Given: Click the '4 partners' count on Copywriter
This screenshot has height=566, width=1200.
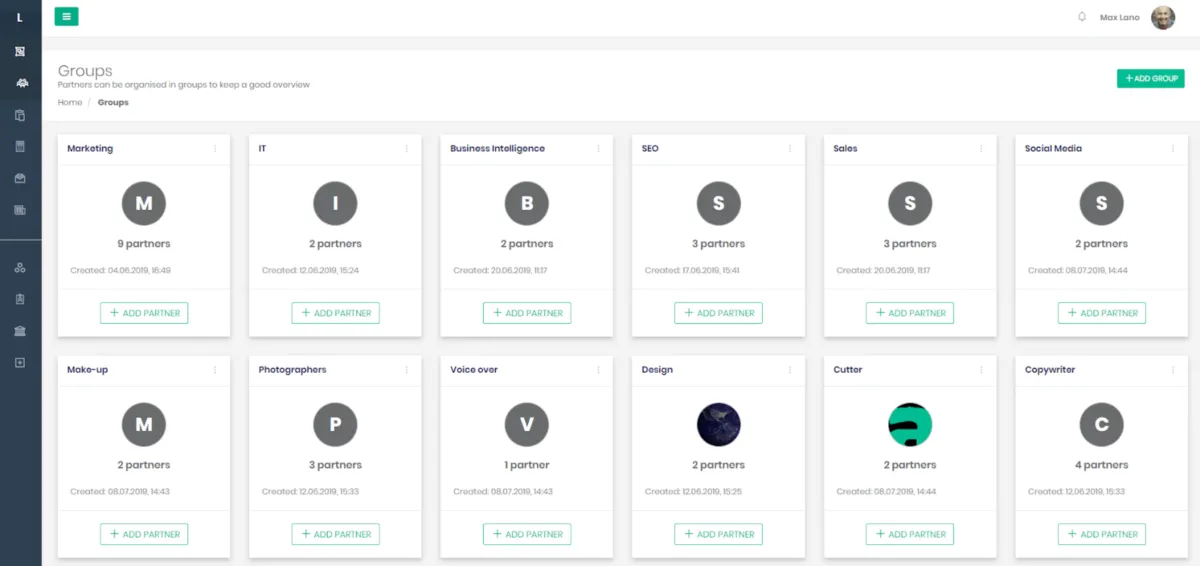Looking at the screenshot, I should 1102,465.
